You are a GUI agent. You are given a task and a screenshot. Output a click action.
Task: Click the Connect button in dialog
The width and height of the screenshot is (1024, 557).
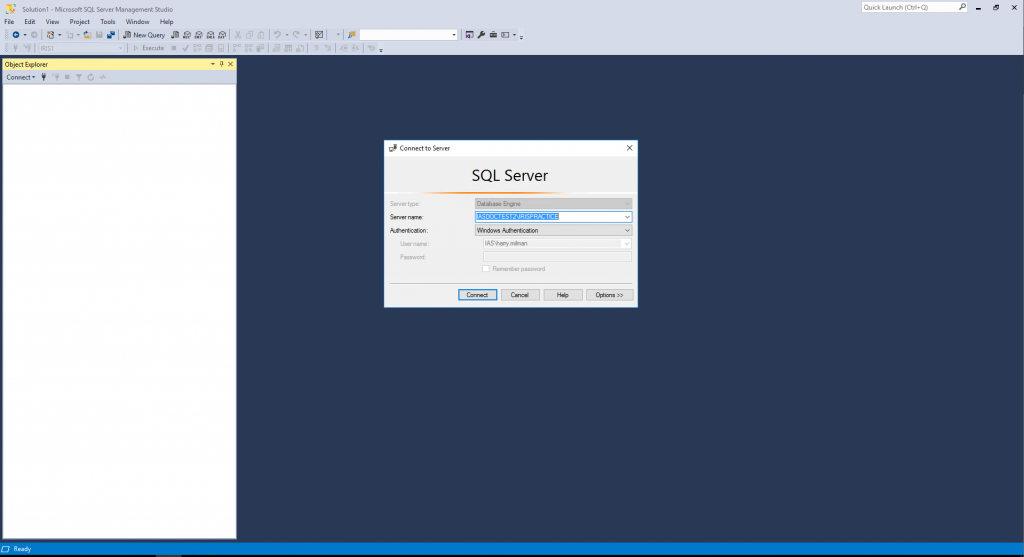(477, 295)
